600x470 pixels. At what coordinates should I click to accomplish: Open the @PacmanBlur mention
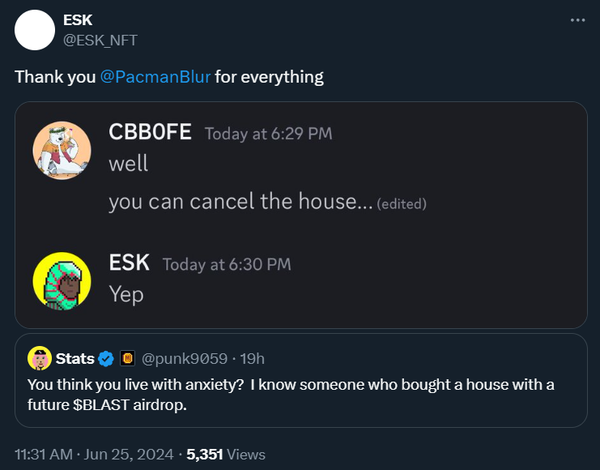pos(155,77)
